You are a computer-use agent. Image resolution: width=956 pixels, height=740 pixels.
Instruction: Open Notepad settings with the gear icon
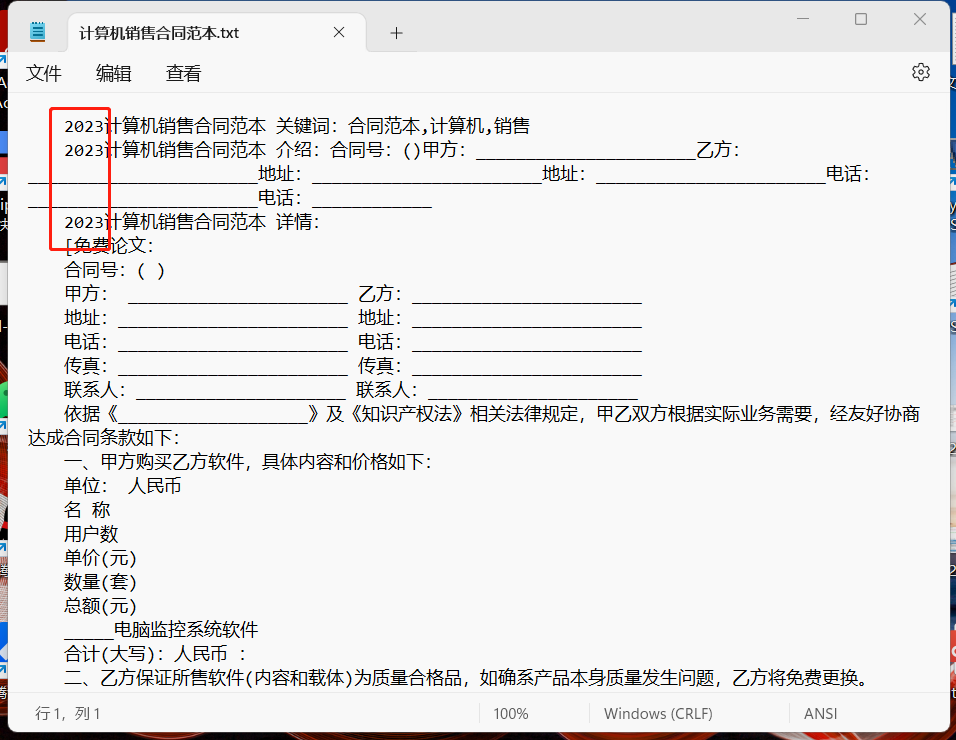click(x=920, y=72)
